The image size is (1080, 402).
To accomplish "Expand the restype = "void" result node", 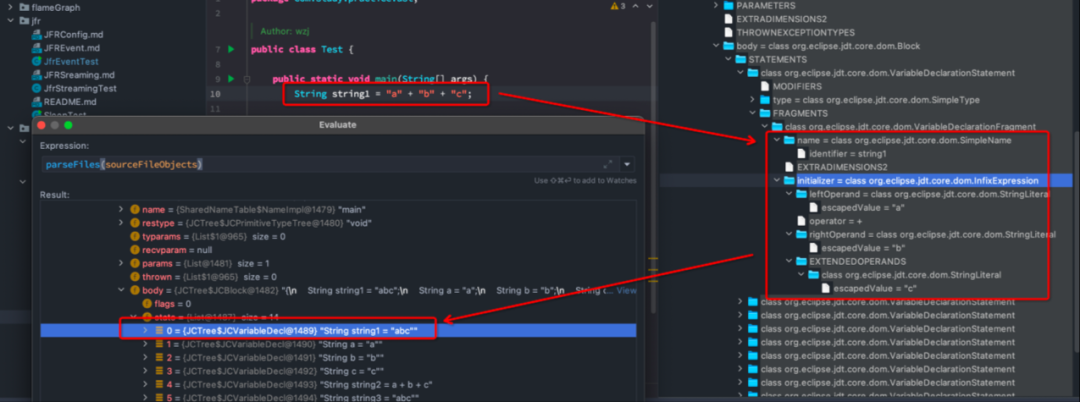I will pos(121,223).
